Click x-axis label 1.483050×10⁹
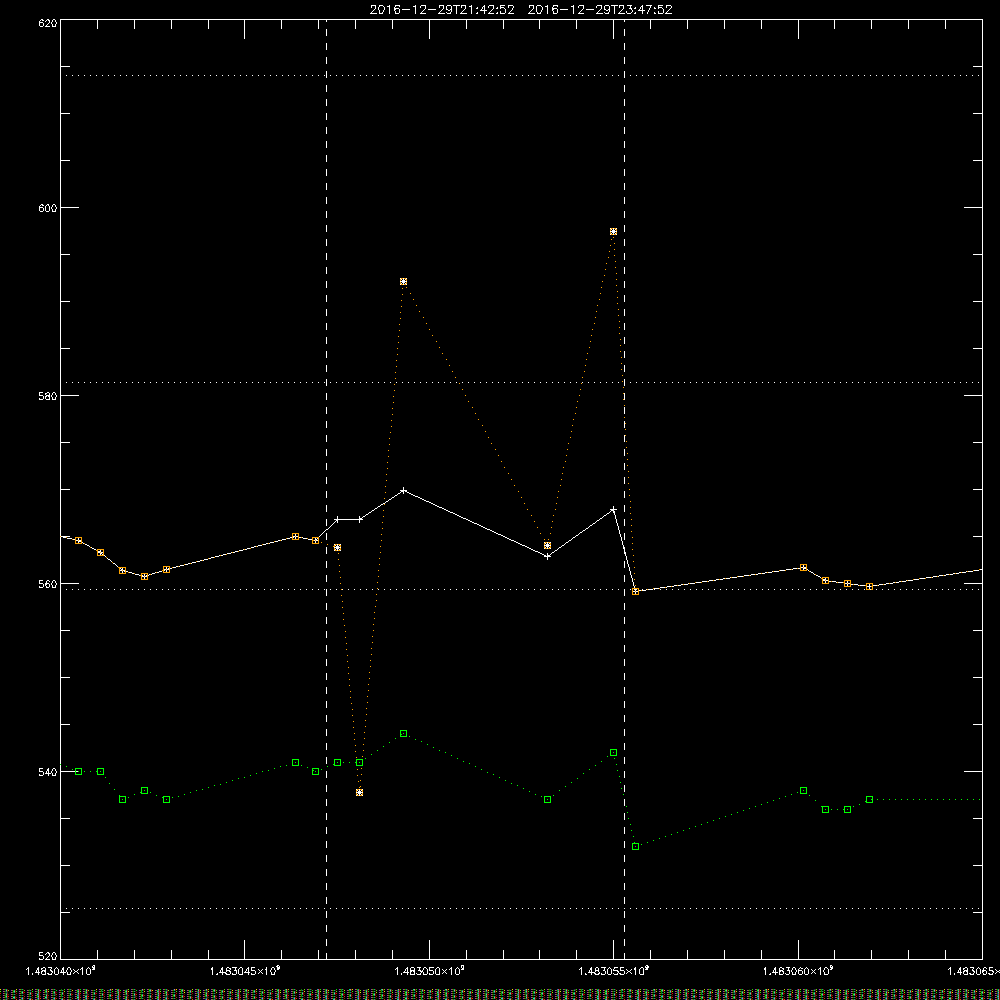 coord(429,971)
